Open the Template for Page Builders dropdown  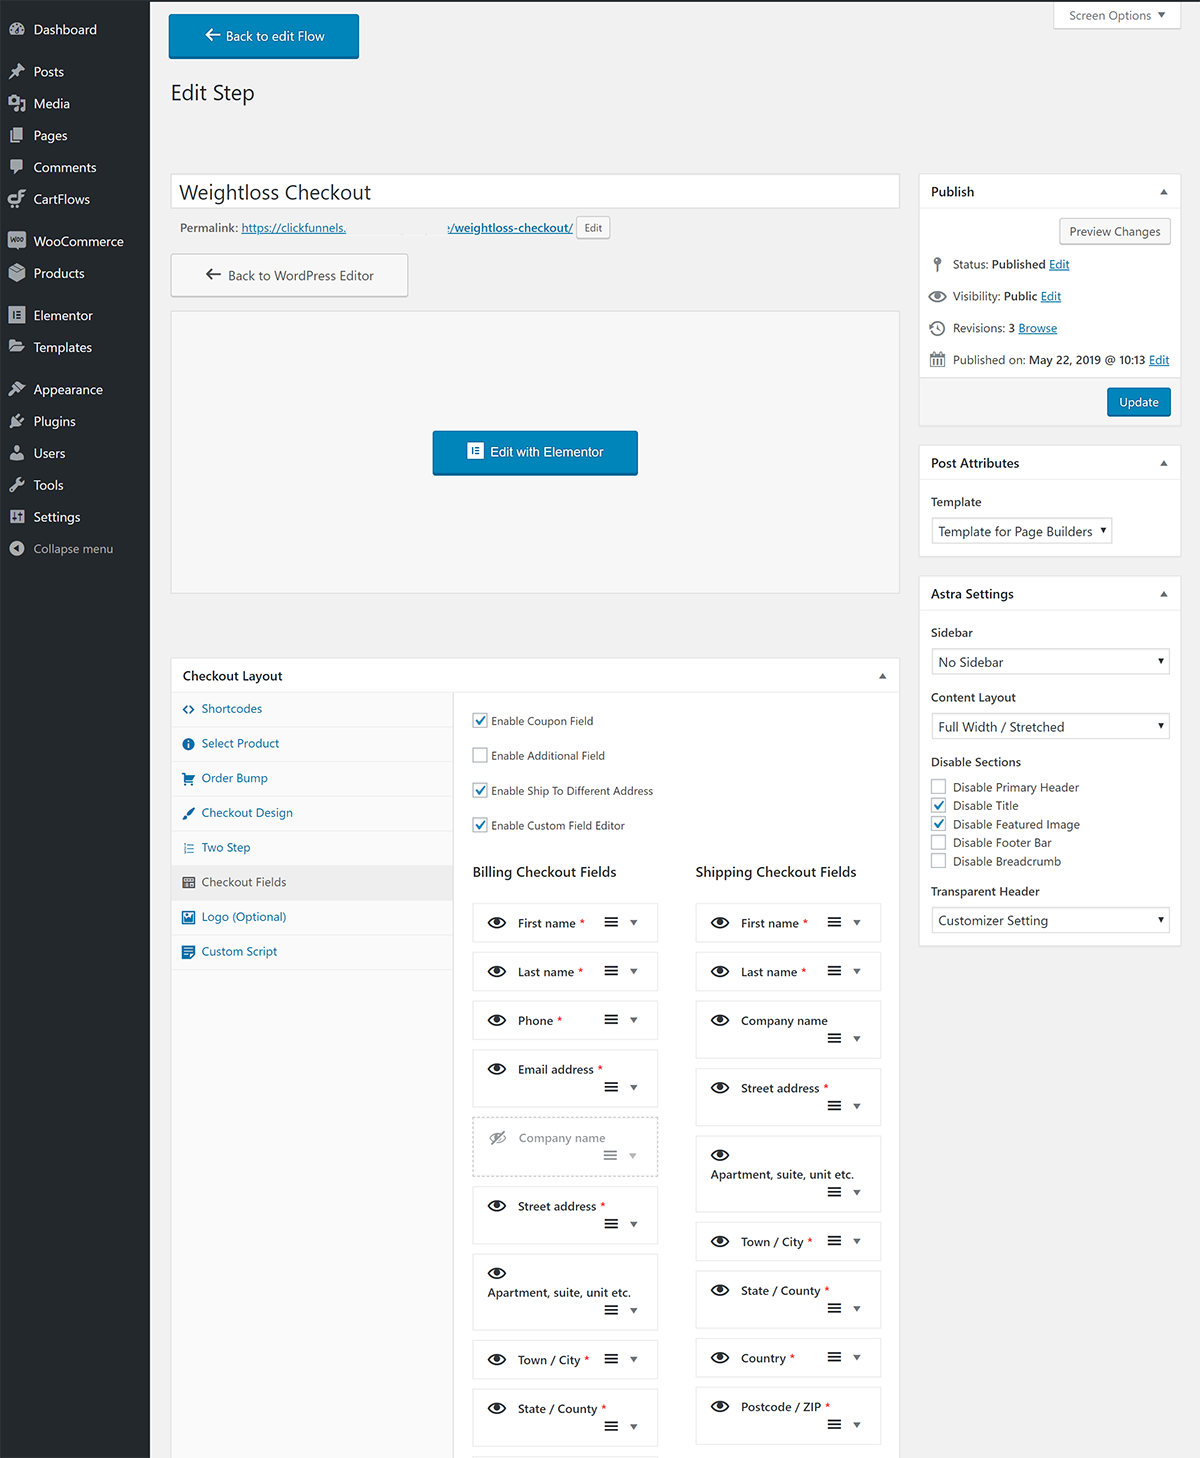pyautogui.click(x=1022, y=531)
